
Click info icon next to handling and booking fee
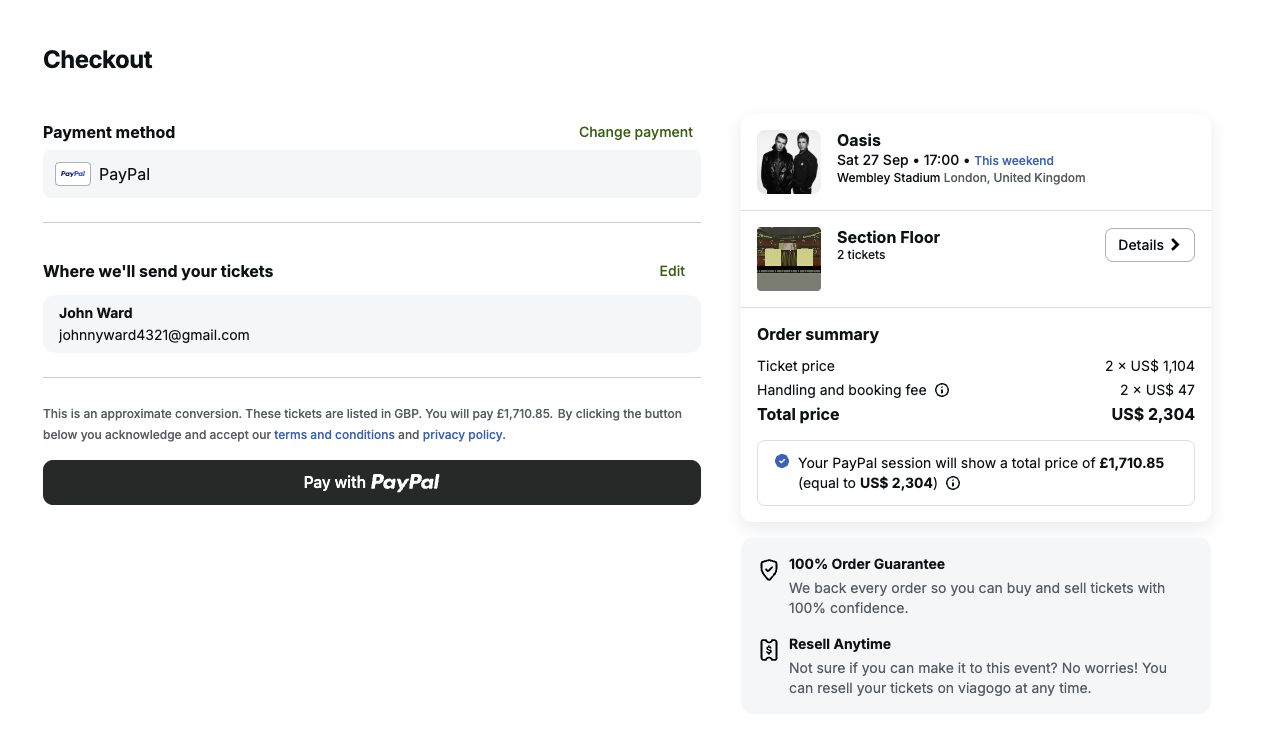941,390
